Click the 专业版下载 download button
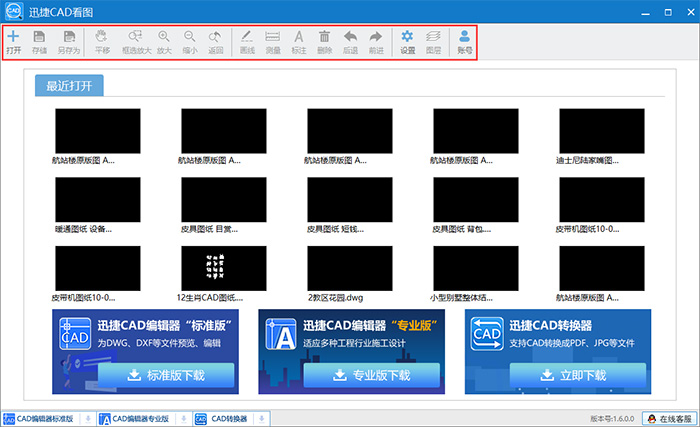Image resolution: width=700 pixels, height=427 pixels. 372,375
